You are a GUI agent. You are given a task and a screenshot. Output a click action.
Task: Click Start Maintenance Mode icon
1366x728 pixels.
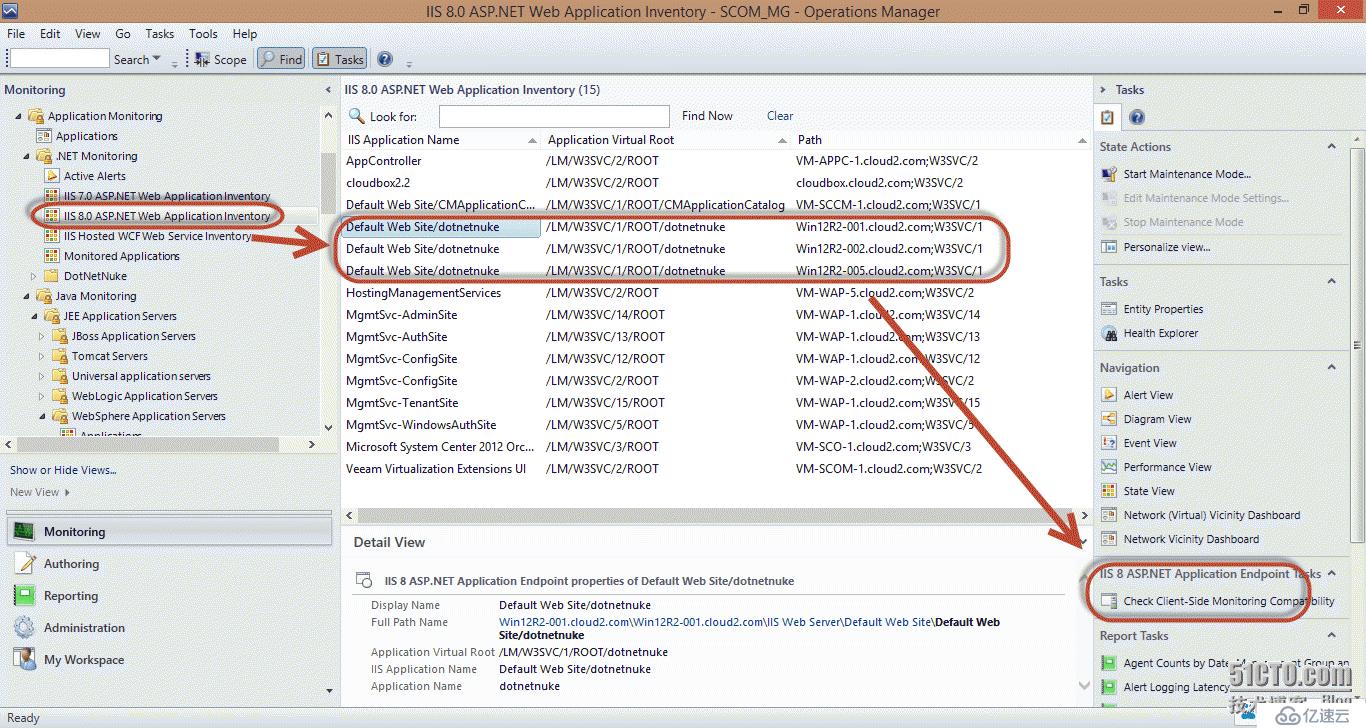coord(1109,174)
